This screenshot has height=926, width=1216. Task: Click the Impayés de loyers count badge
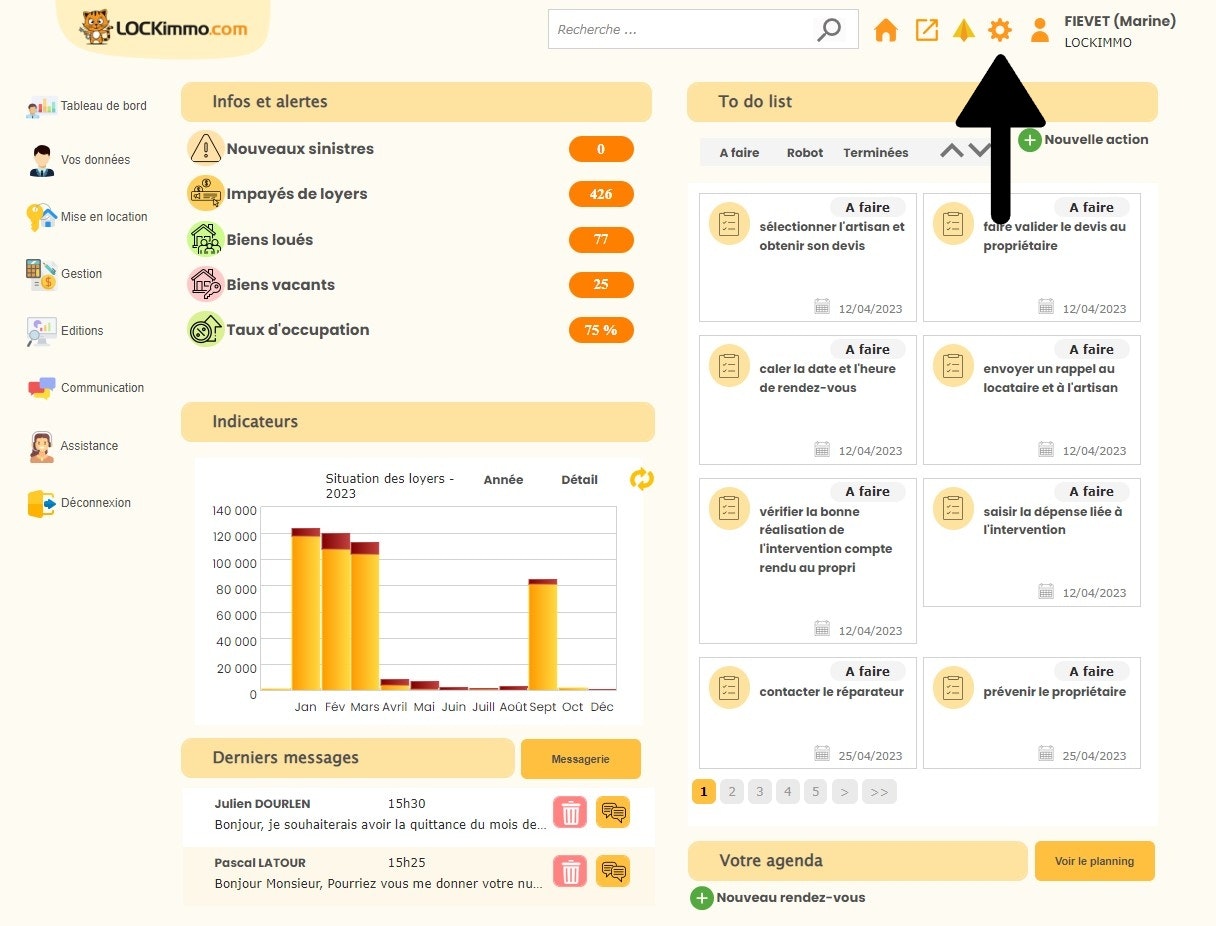[600, 194]
